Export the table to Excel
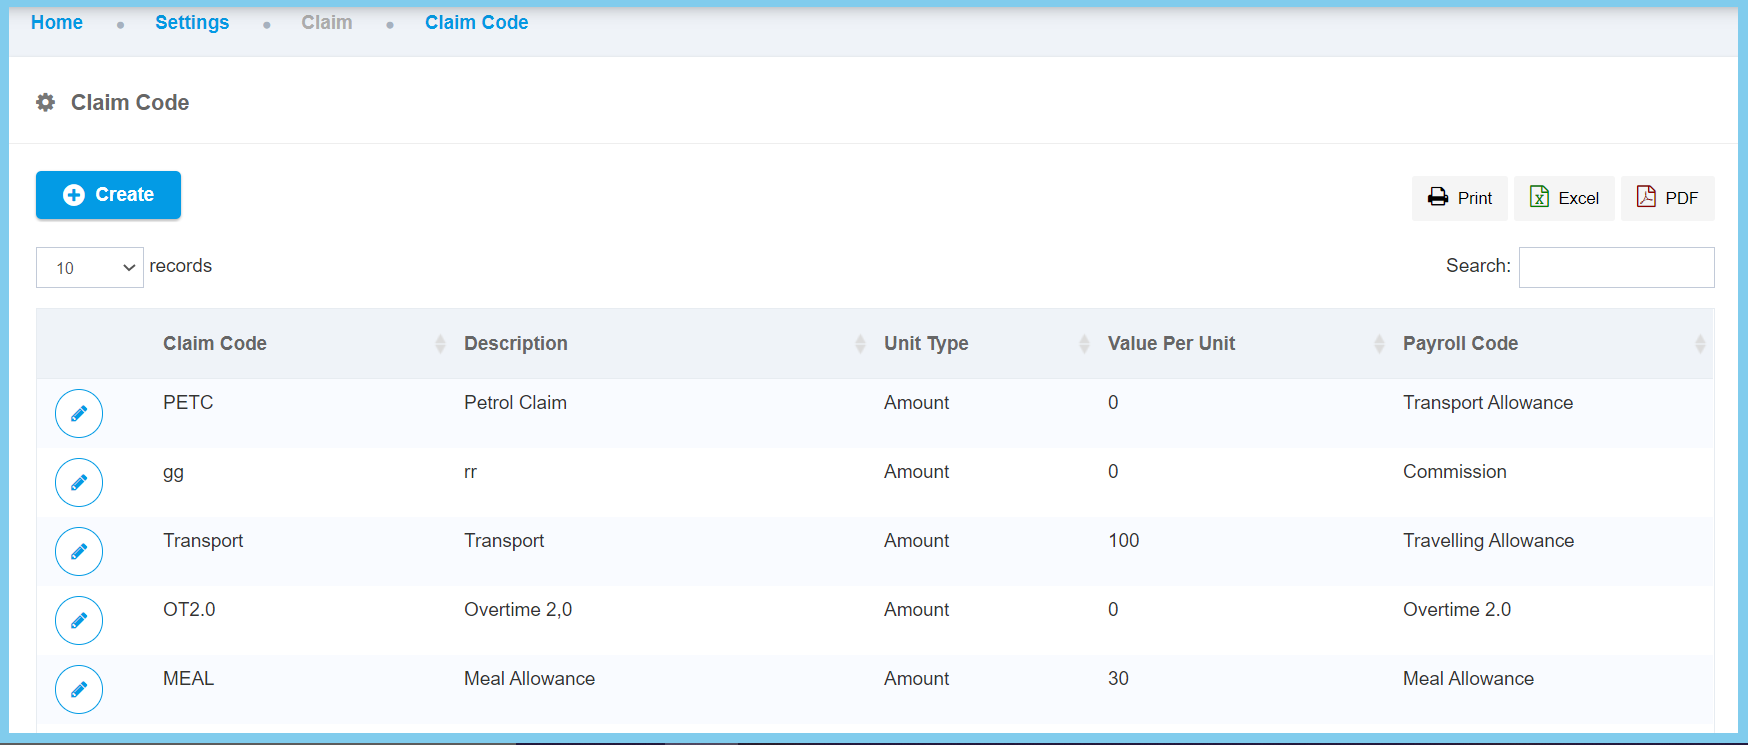 1564,198
